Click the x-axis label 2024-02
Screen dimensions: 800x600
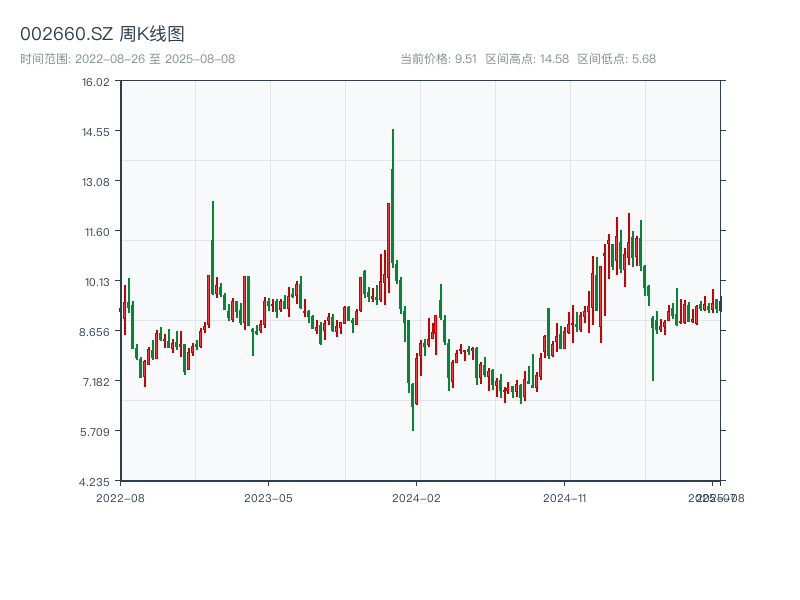click(416, 498)
